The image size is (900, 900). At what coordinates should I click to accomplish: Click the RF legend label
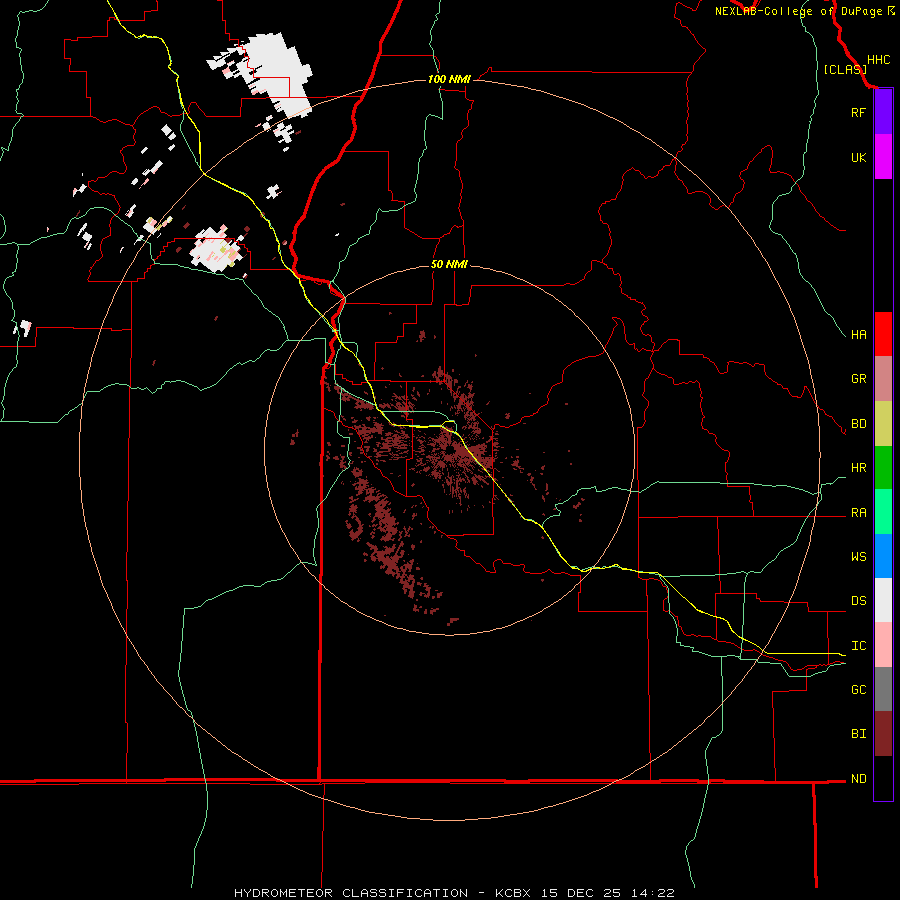coord(858,112)
